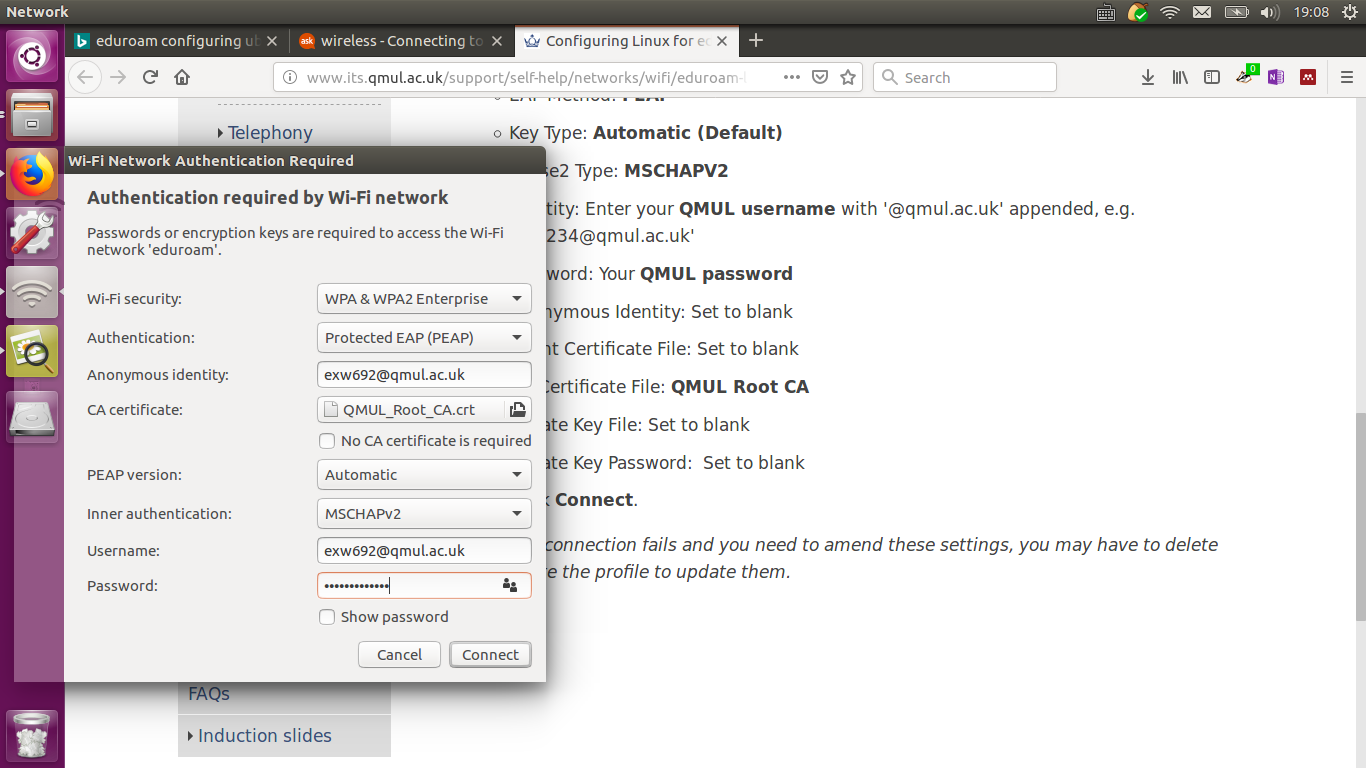This screenshot has height=768, width=1366.
Task: Open the network tray icon in the top panel
Action: [1170, 12]
